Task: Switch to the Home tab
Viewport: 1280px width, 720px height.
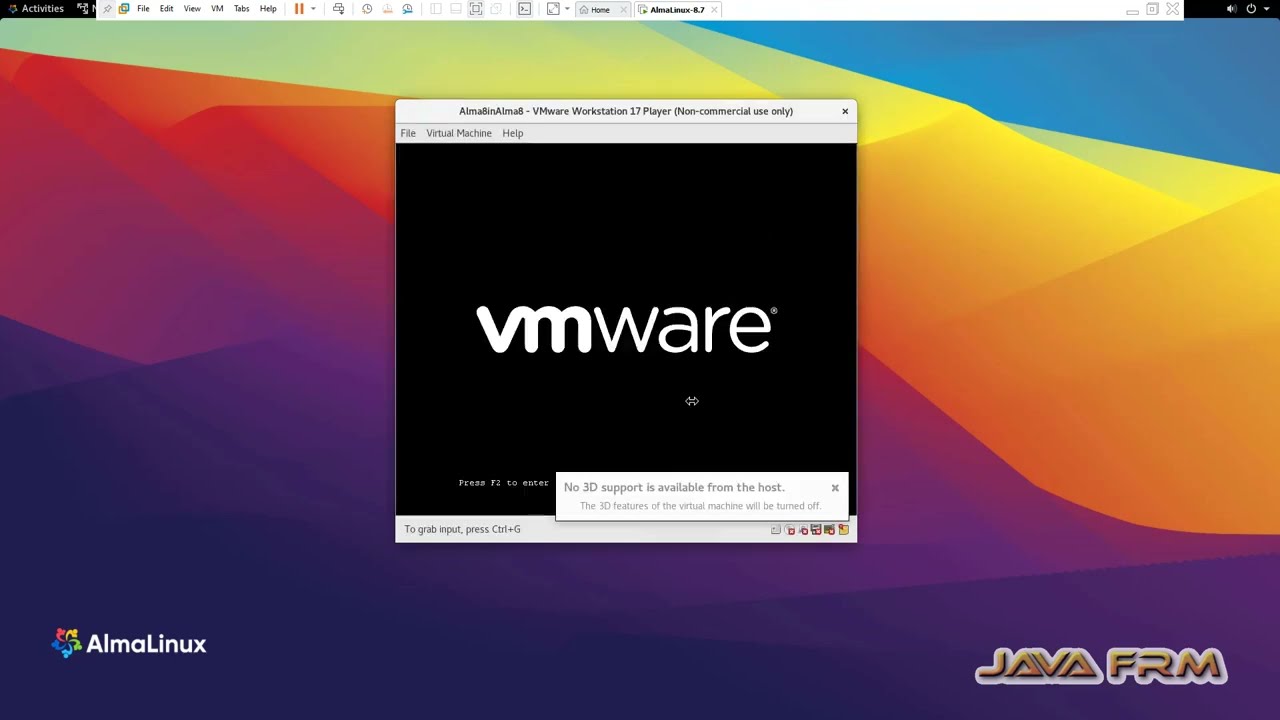Action: click(600, 10)
